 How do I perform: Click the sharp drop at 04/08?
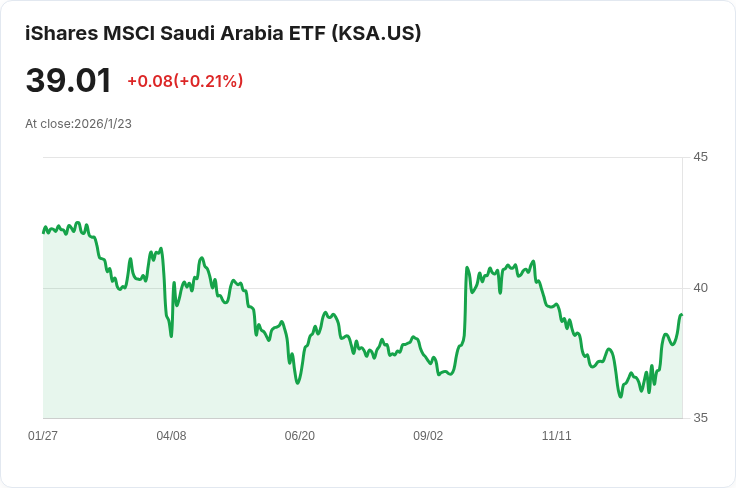pyautogui.click(x=171, y=336)
